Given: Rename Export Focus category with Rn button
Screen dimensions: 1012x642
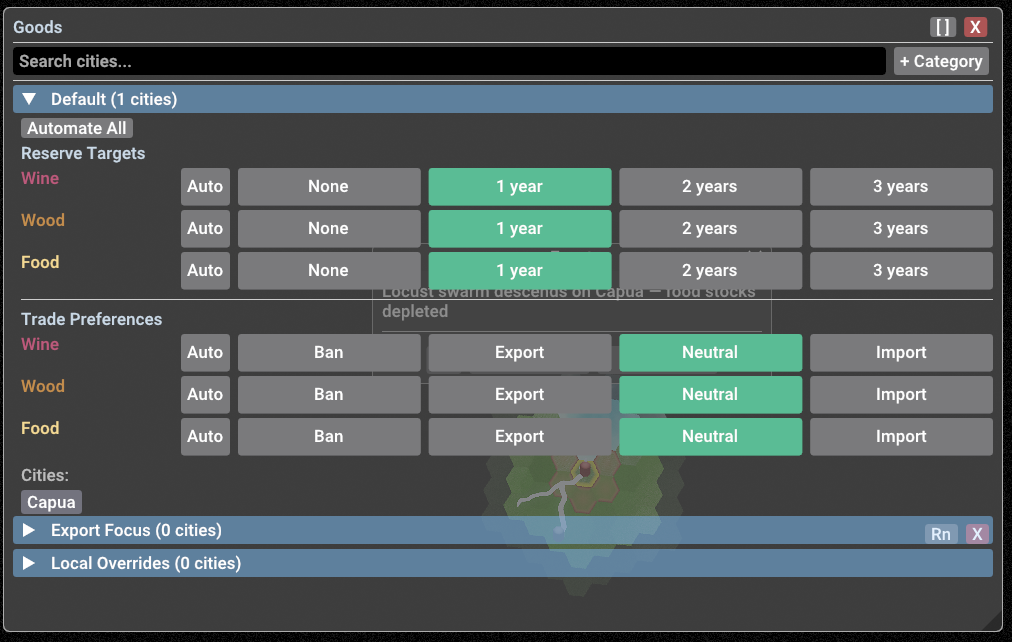Looking at the screenshot, I should (940, 534).
